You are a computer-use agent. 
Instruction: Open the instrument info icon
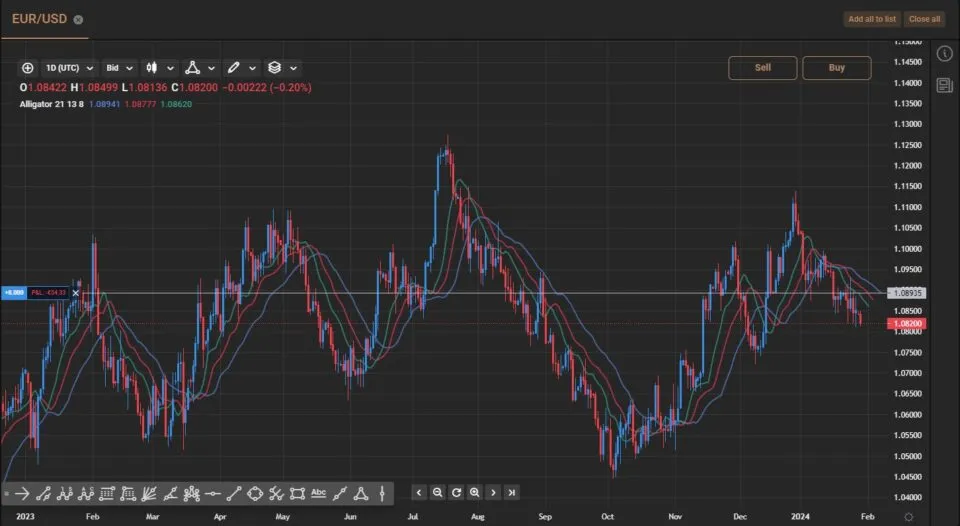click(x=944, y=53)
